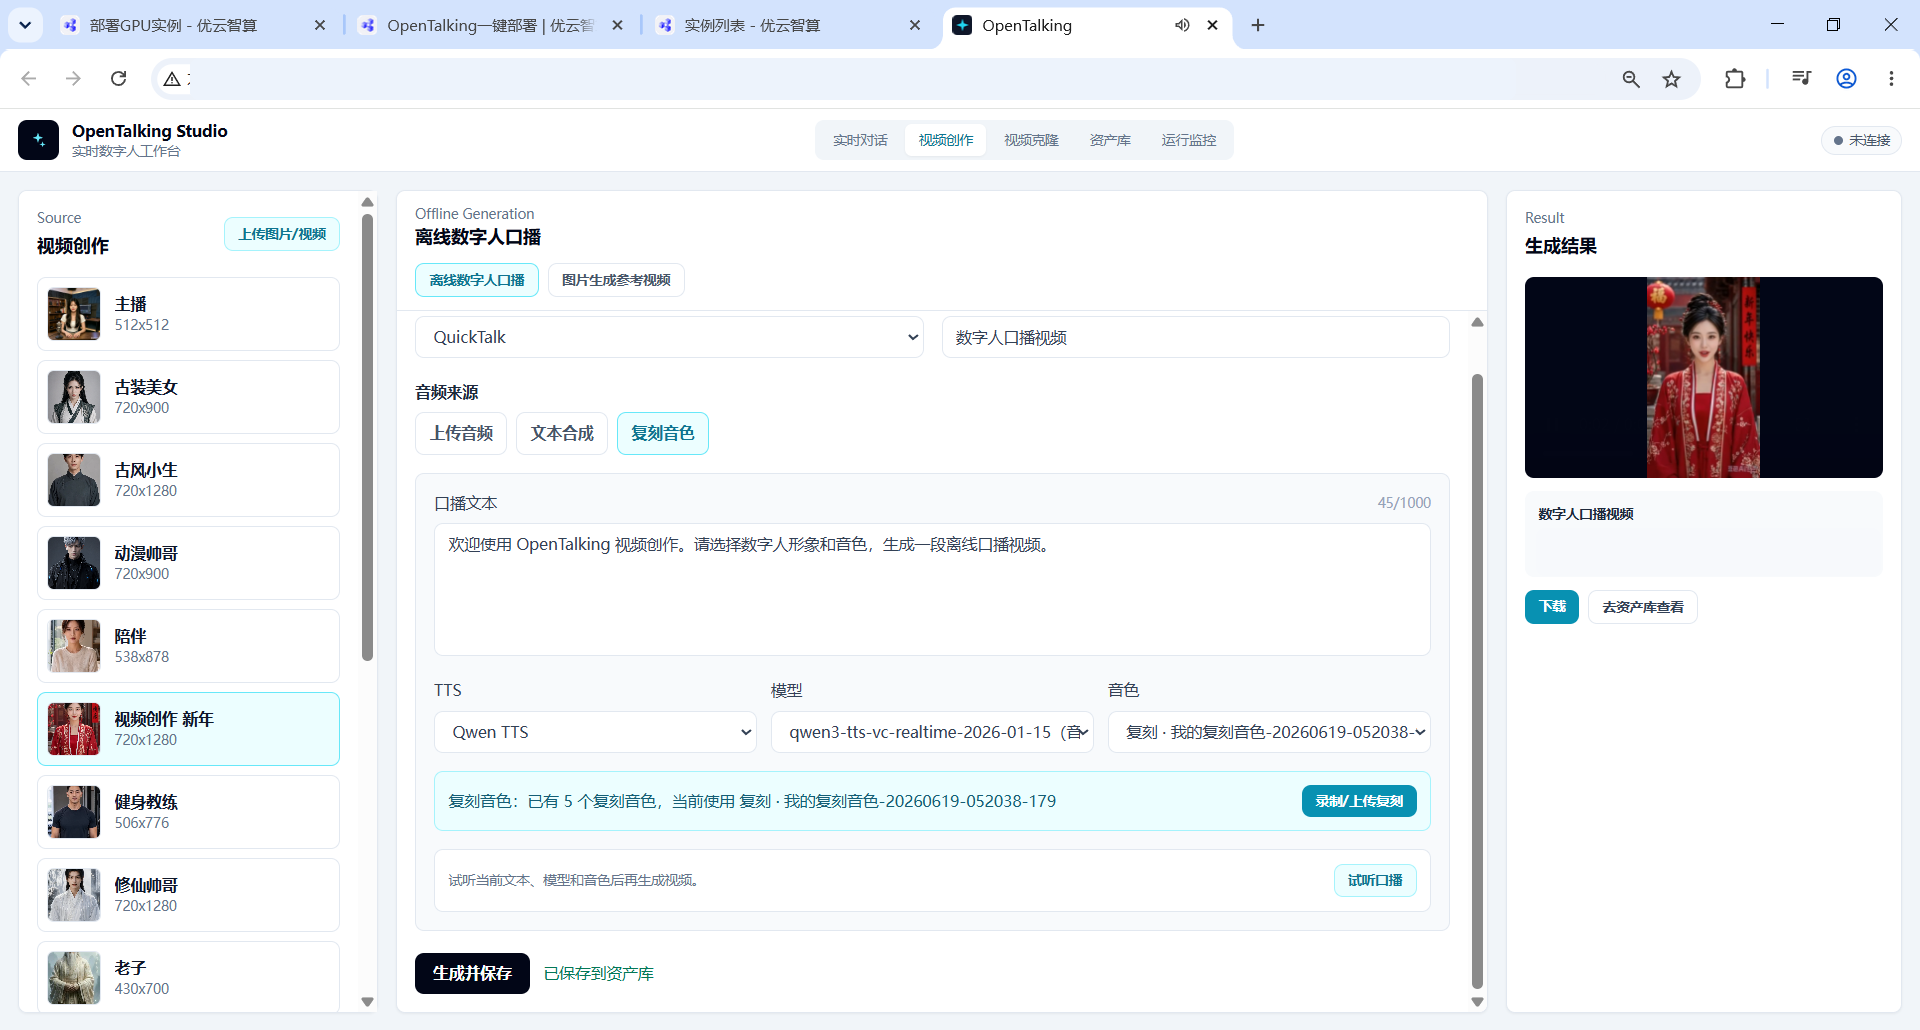Open the 视频创作 navigation tab
This screenshot has height=1030, width=1920.
pos(946,140)
